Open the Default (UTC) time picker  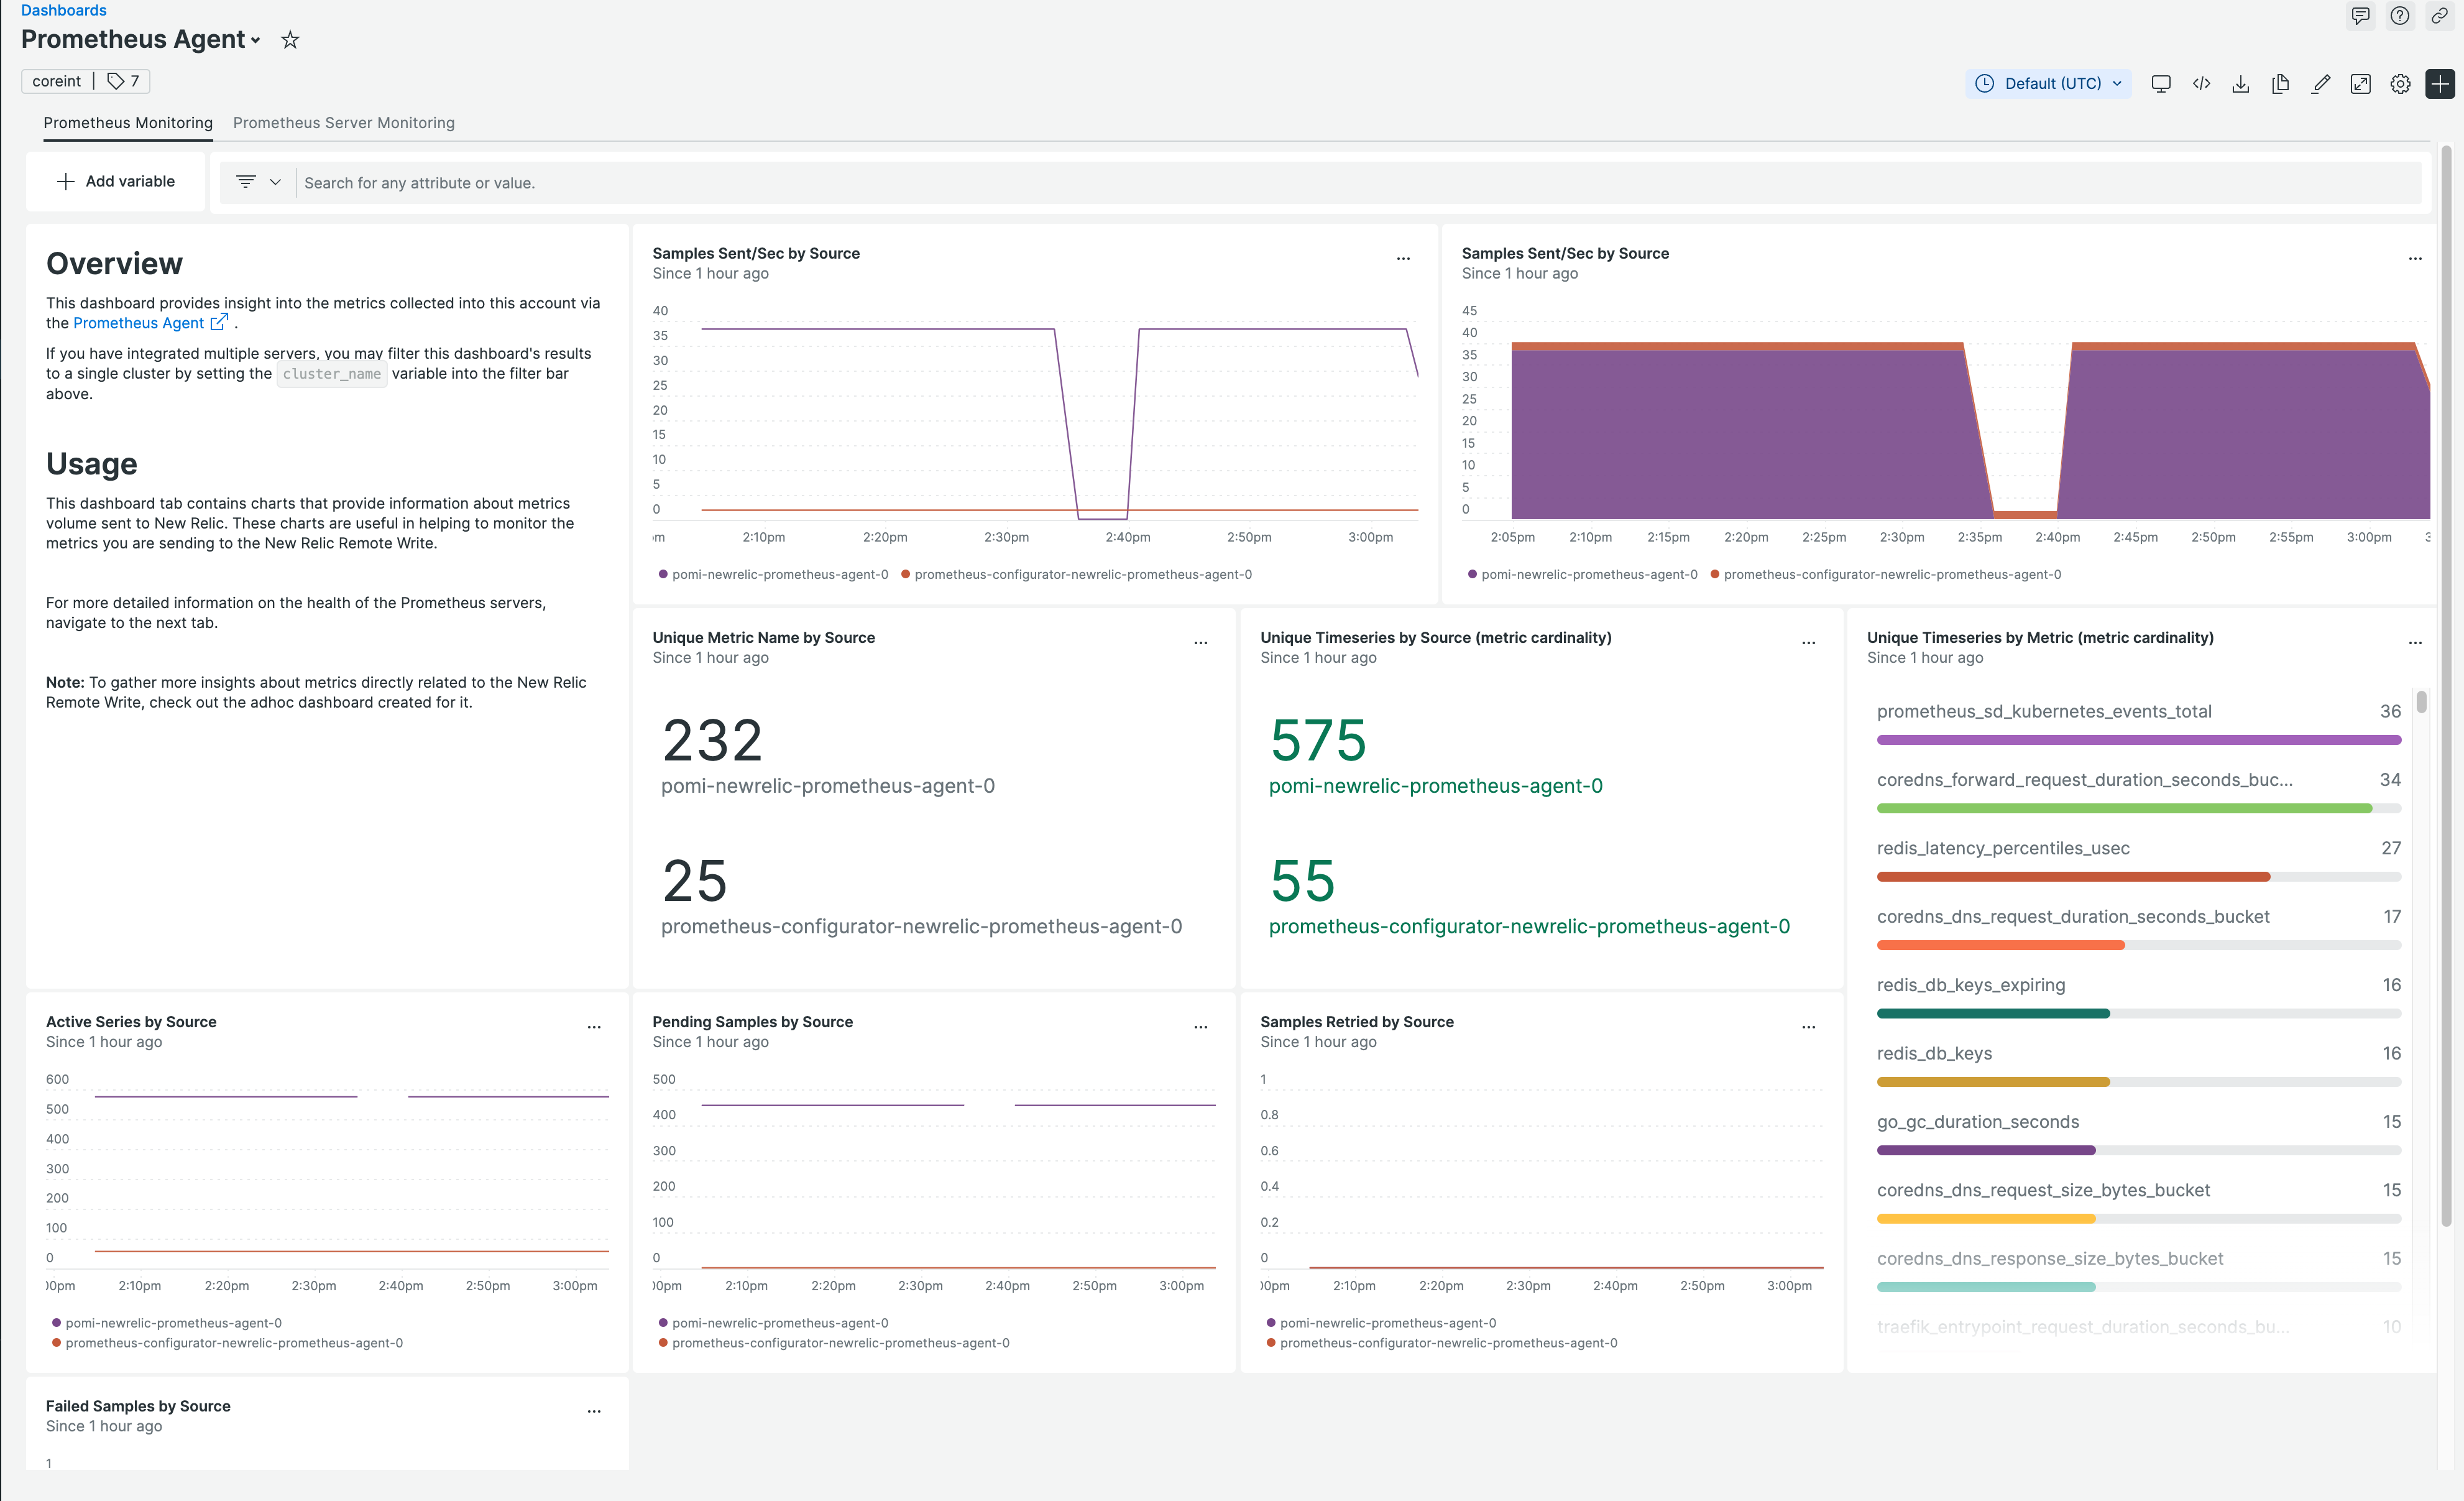(x=2049, y=84)
